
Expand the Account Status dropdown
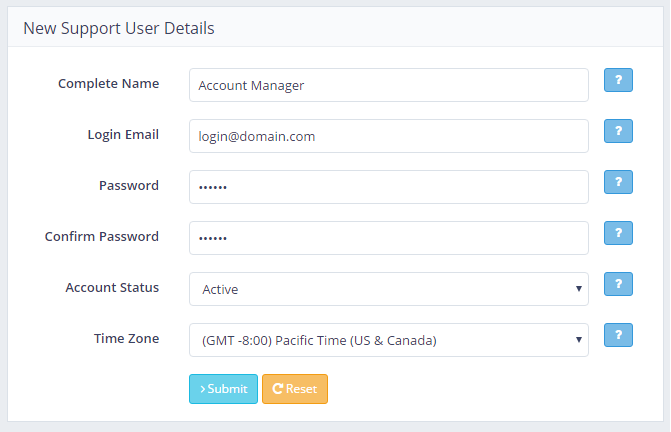point(388,289)
